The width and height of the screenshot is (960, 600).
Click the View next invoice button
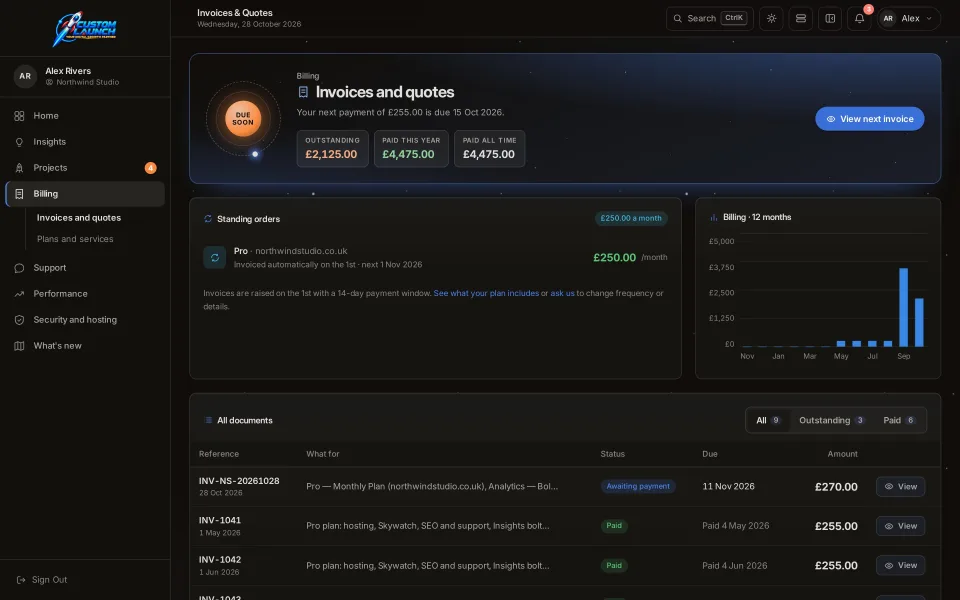(869, 119)
